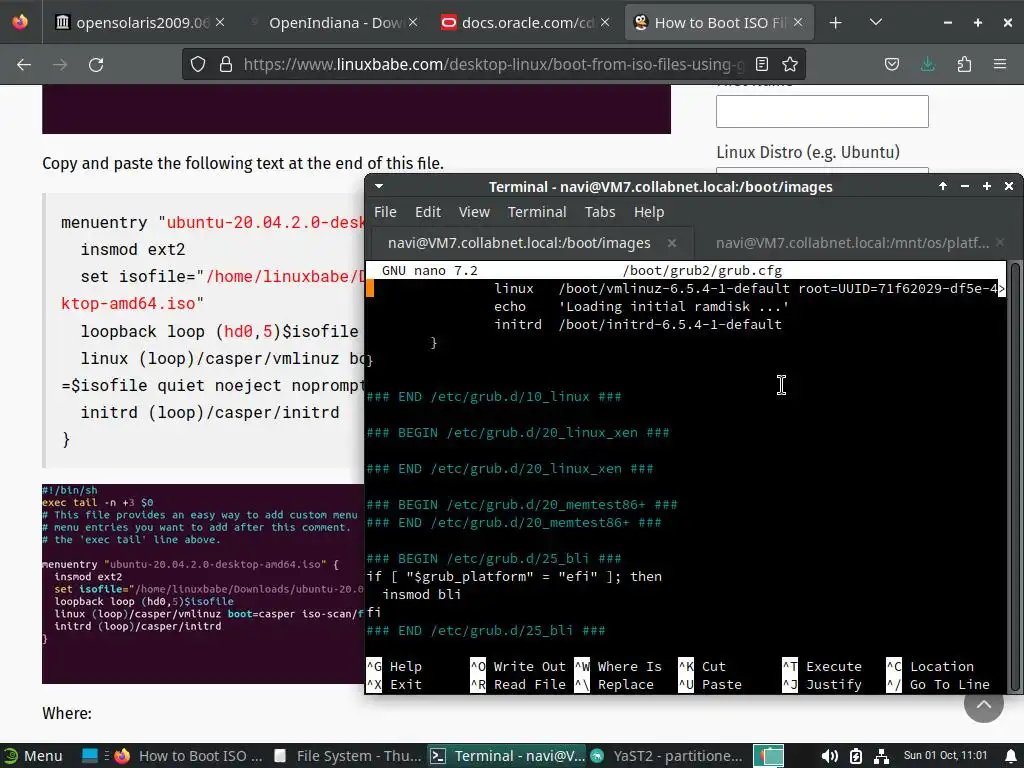
Task: Click '### BEGIN /etc/grub.d/20_linux_xen ###' line
Action: 518,432
